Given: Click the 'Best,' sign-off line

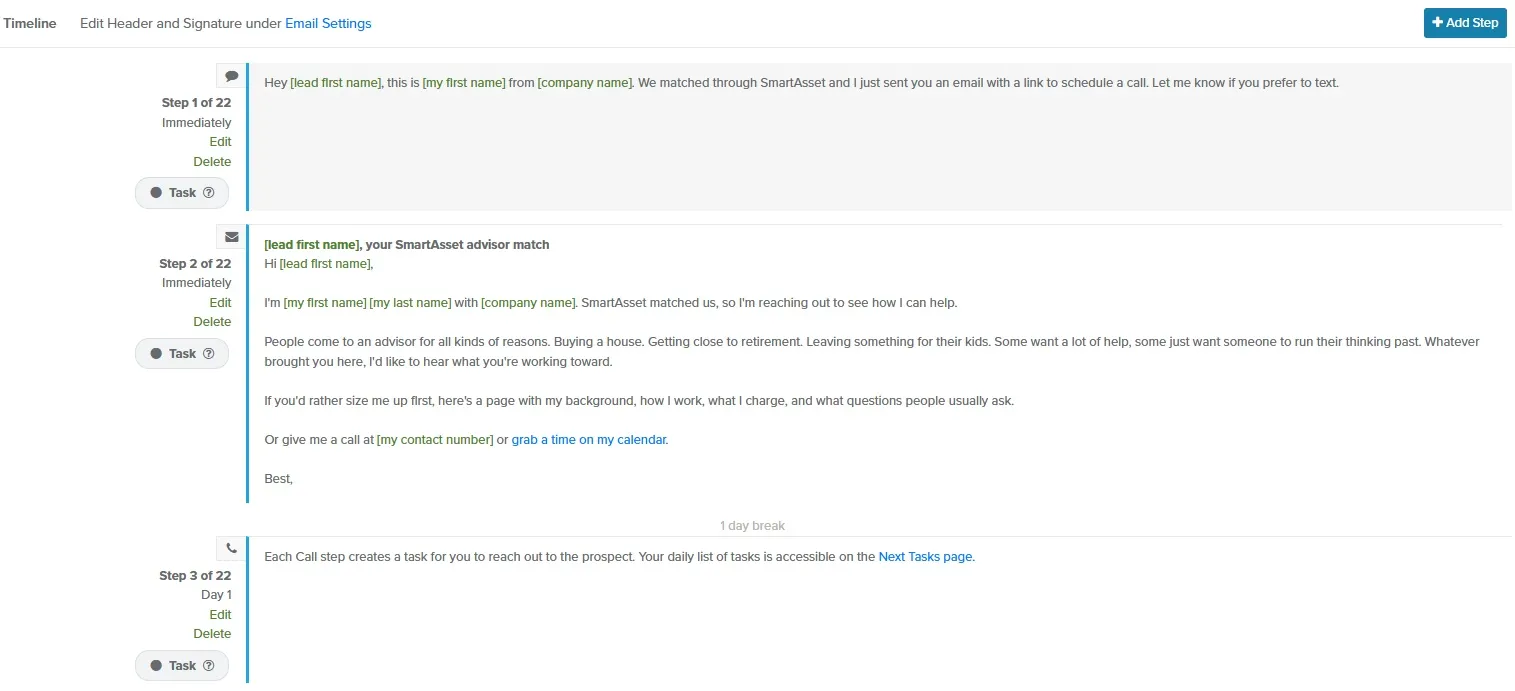Looking at the screenshot, I should (x=278, y=479).
